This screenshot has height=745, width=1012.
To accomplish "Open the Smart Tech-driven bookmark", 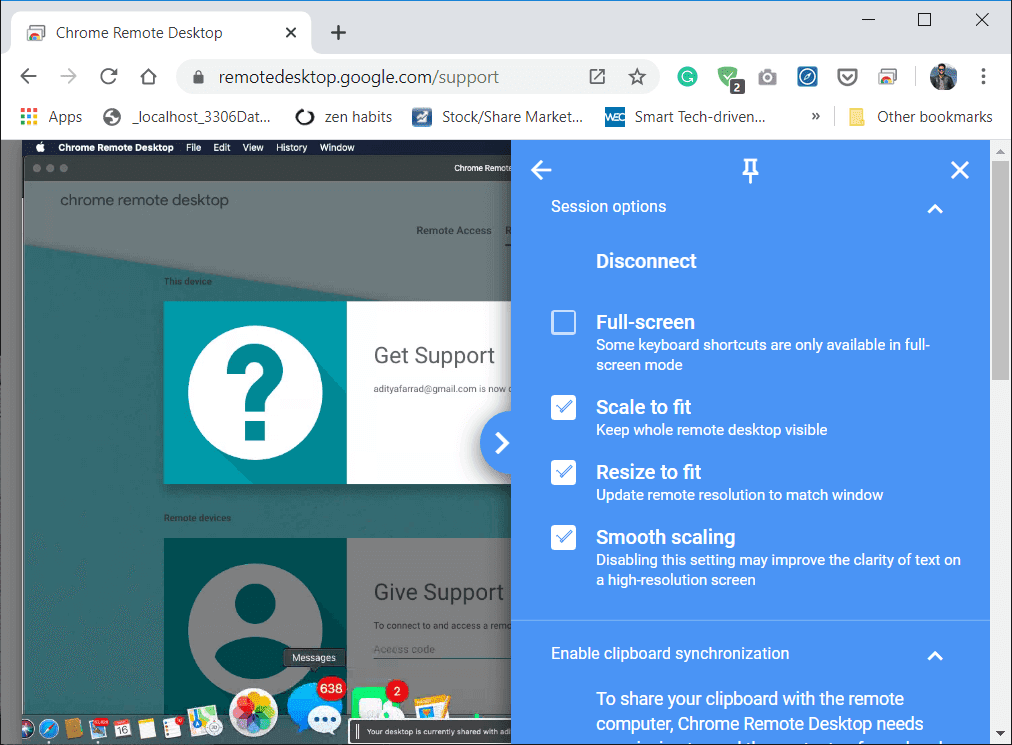I will [x=685, y=117].
